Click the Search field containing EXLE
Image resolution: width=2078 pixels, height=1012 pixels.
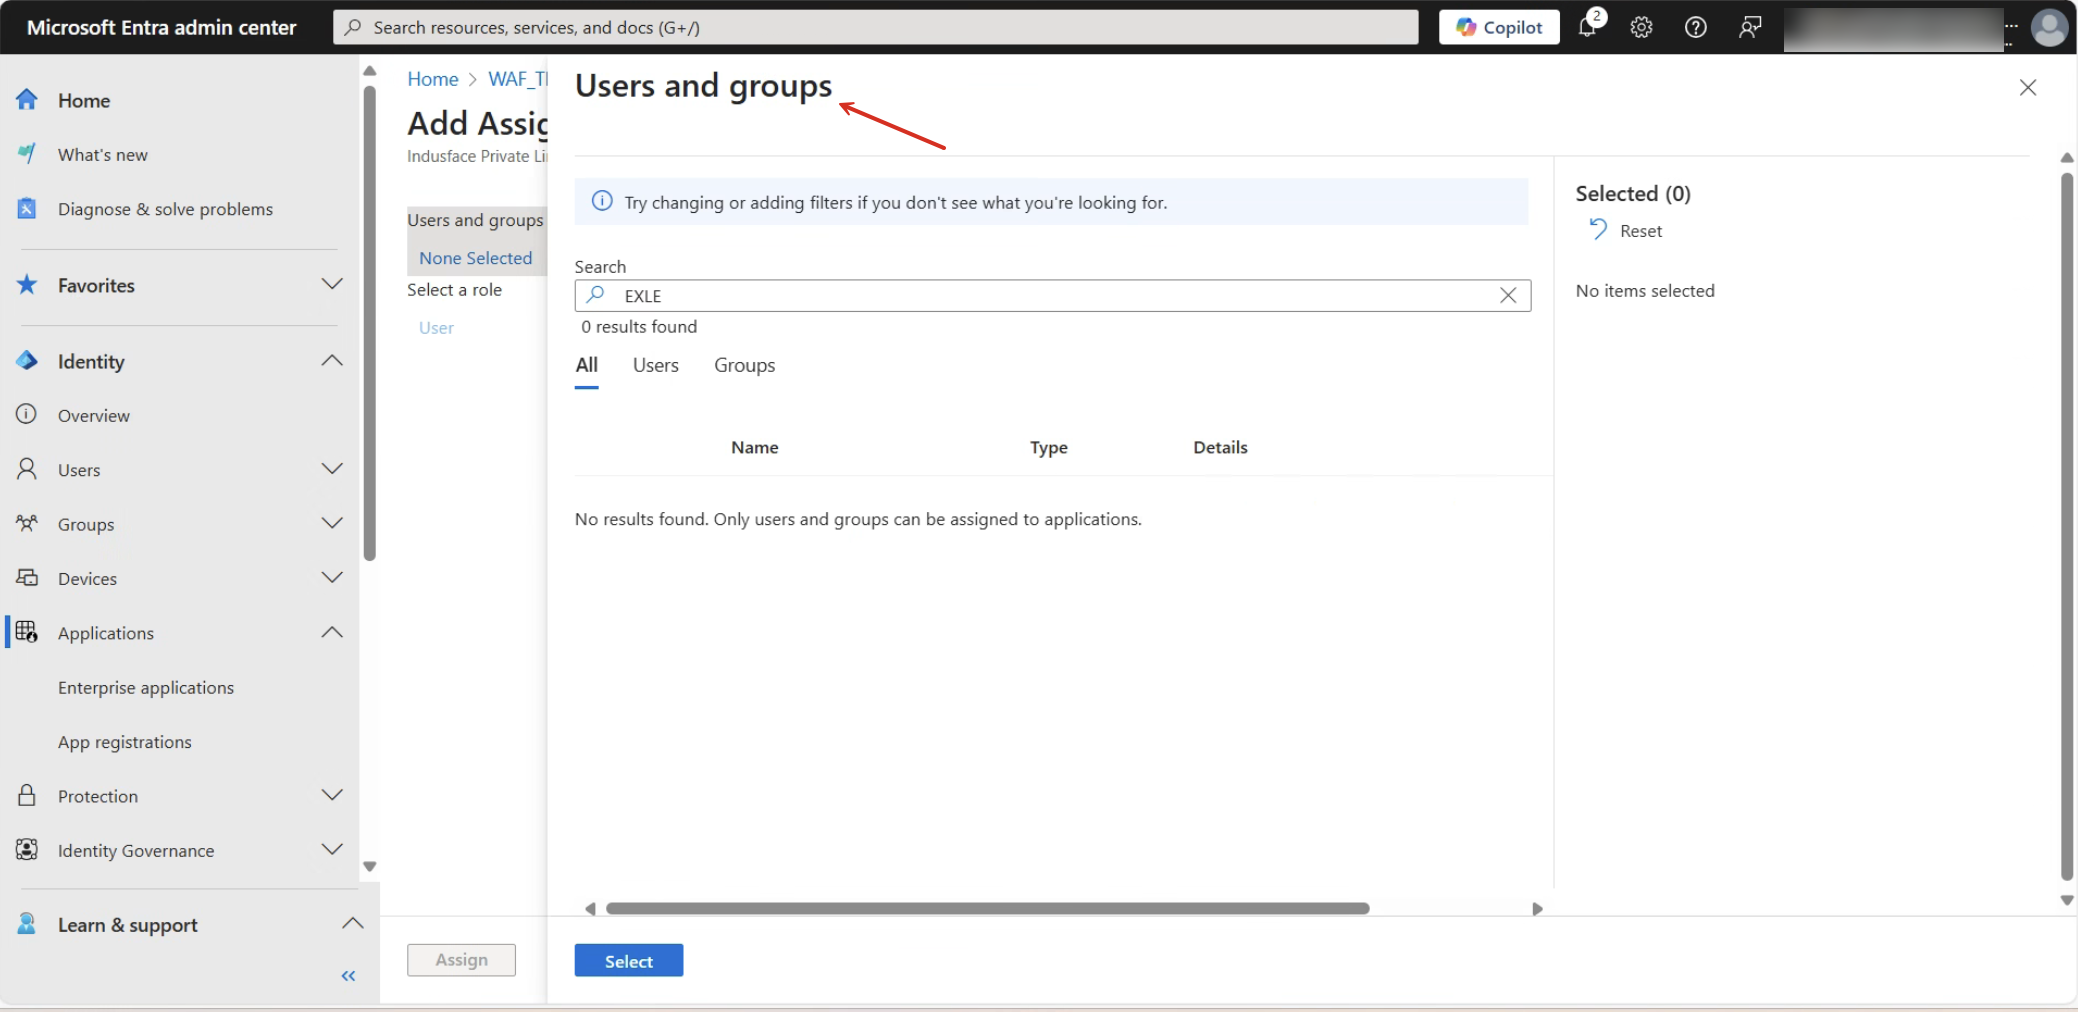1053,296
